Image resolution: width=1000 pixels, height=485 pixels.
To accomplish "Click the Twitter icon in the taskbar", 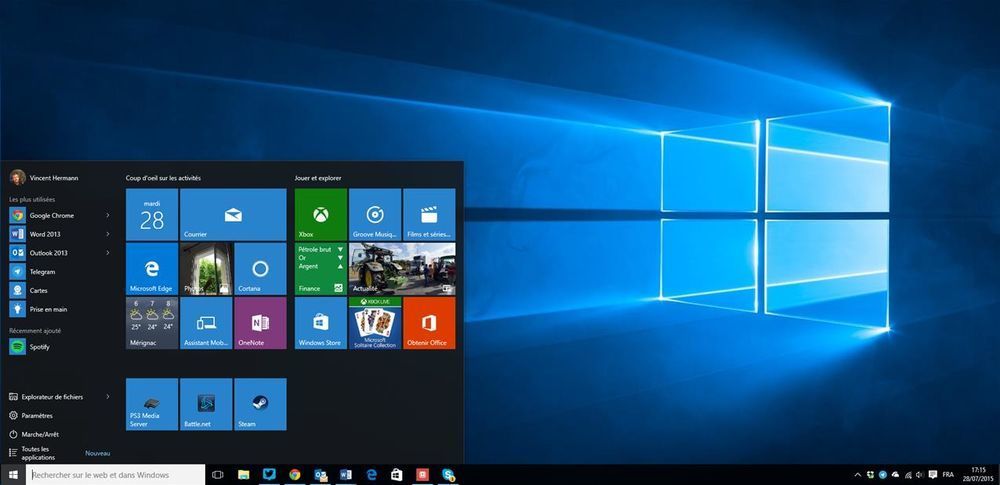I will (269, 475).
